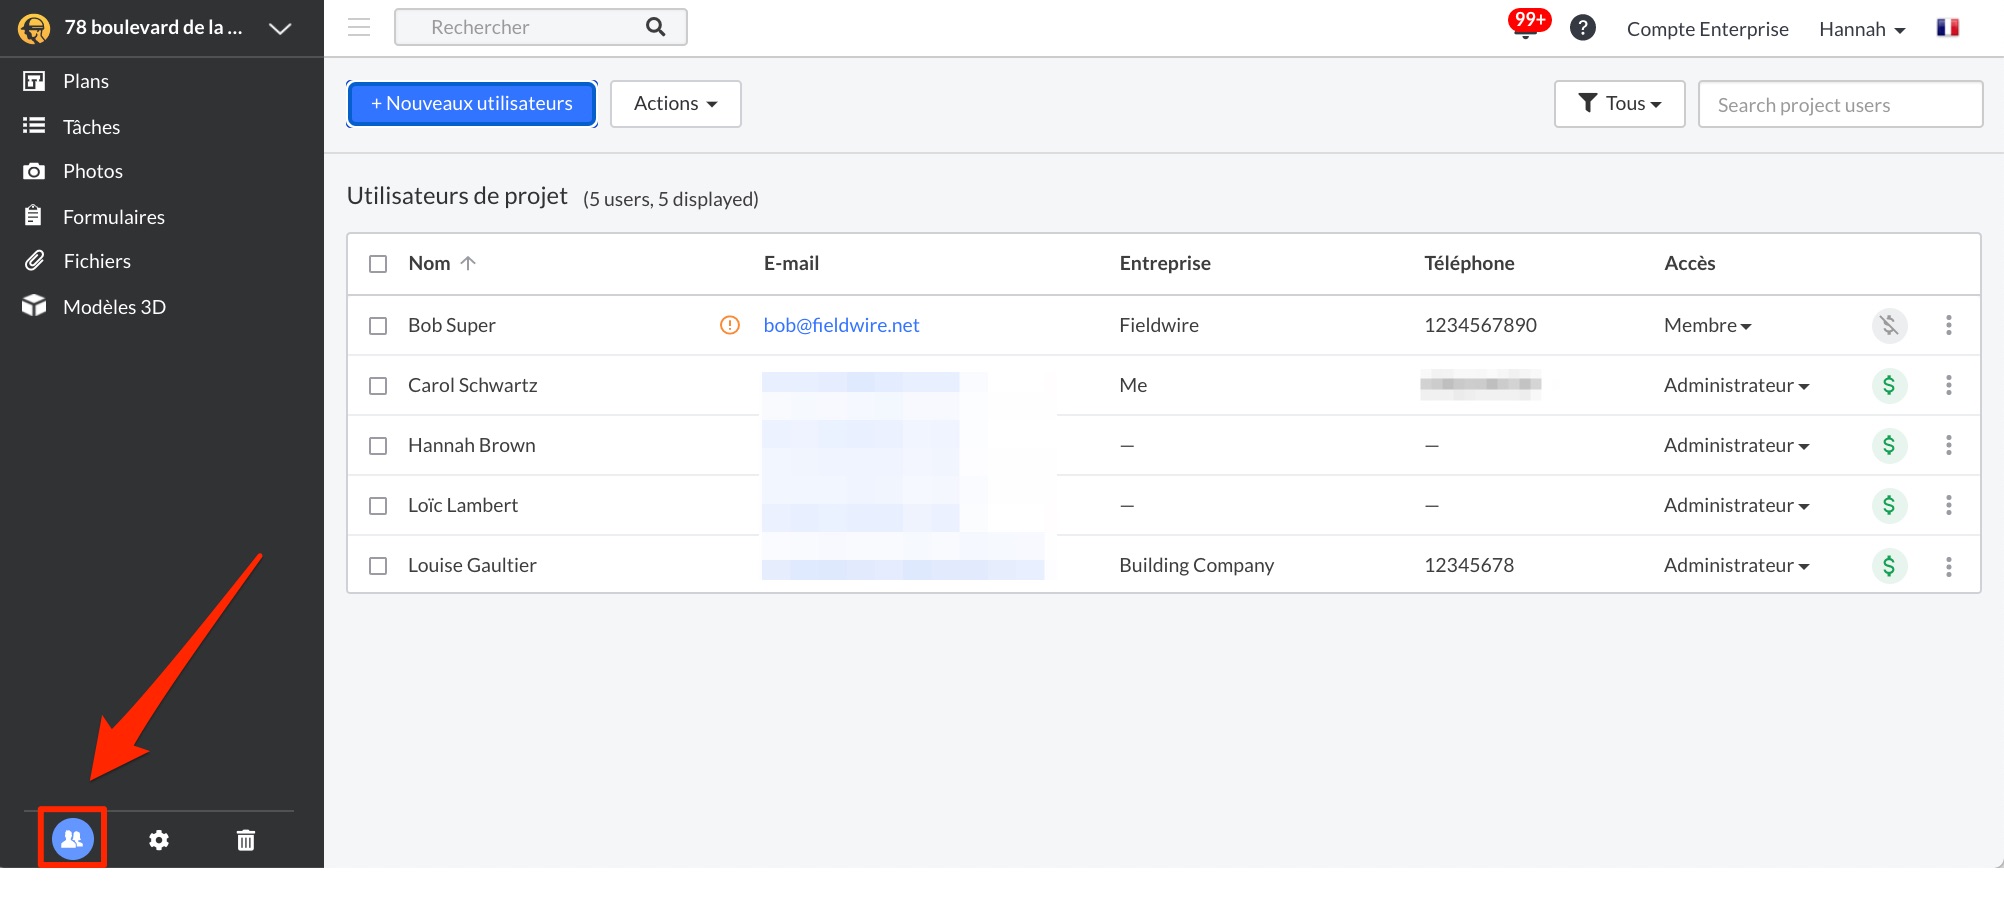This screenshot has height=910, width=2004.
Task: Click the dollar icon for Carol Schwartz
Action: click(1889, 385)
